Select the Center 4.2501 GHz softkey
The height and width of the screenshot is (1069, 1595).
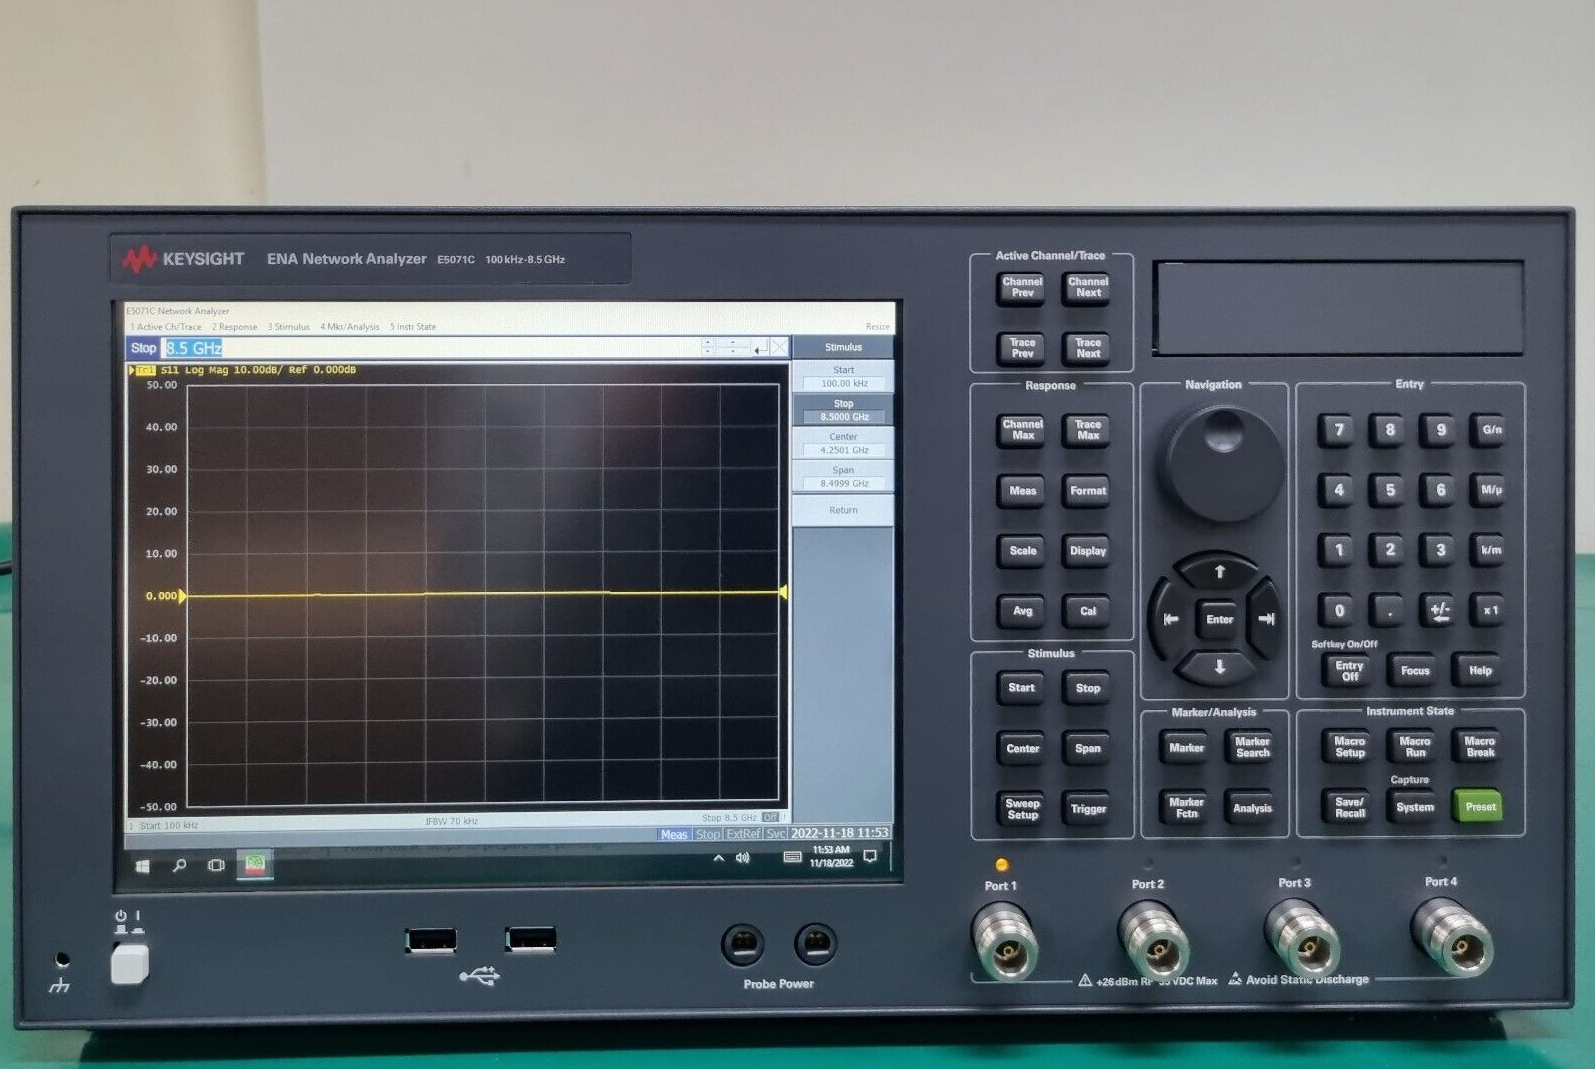pyautogui.click(x=843, y=443)
